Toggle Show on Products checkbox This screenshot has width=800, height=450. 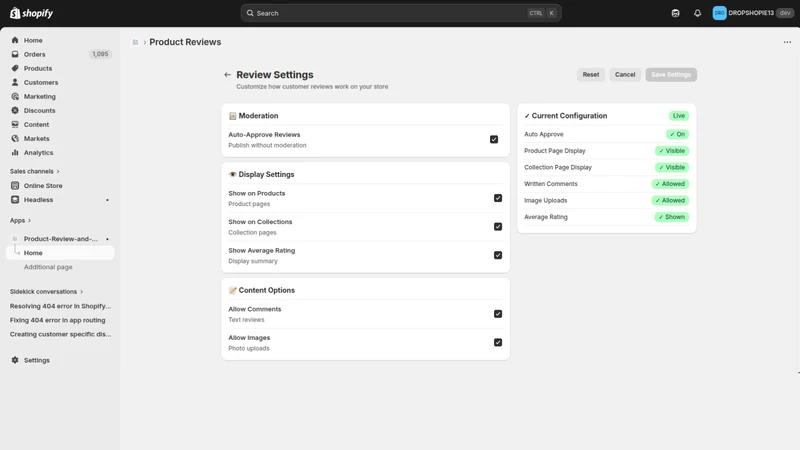tap(497, 198)
